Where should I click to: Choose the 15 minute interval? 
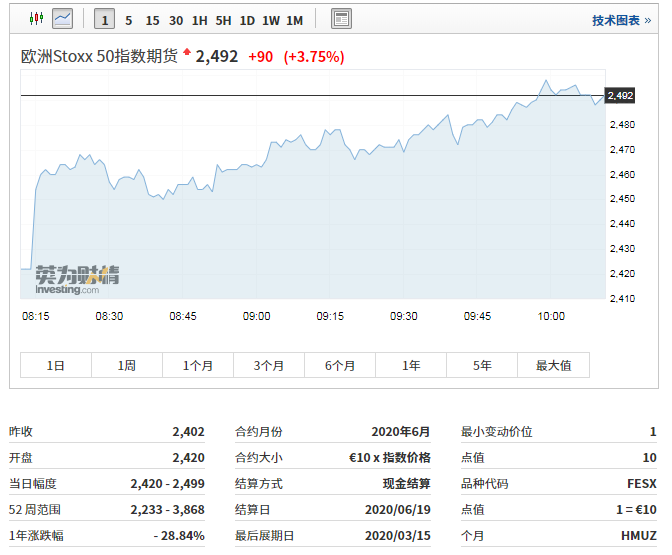point(152,20)
